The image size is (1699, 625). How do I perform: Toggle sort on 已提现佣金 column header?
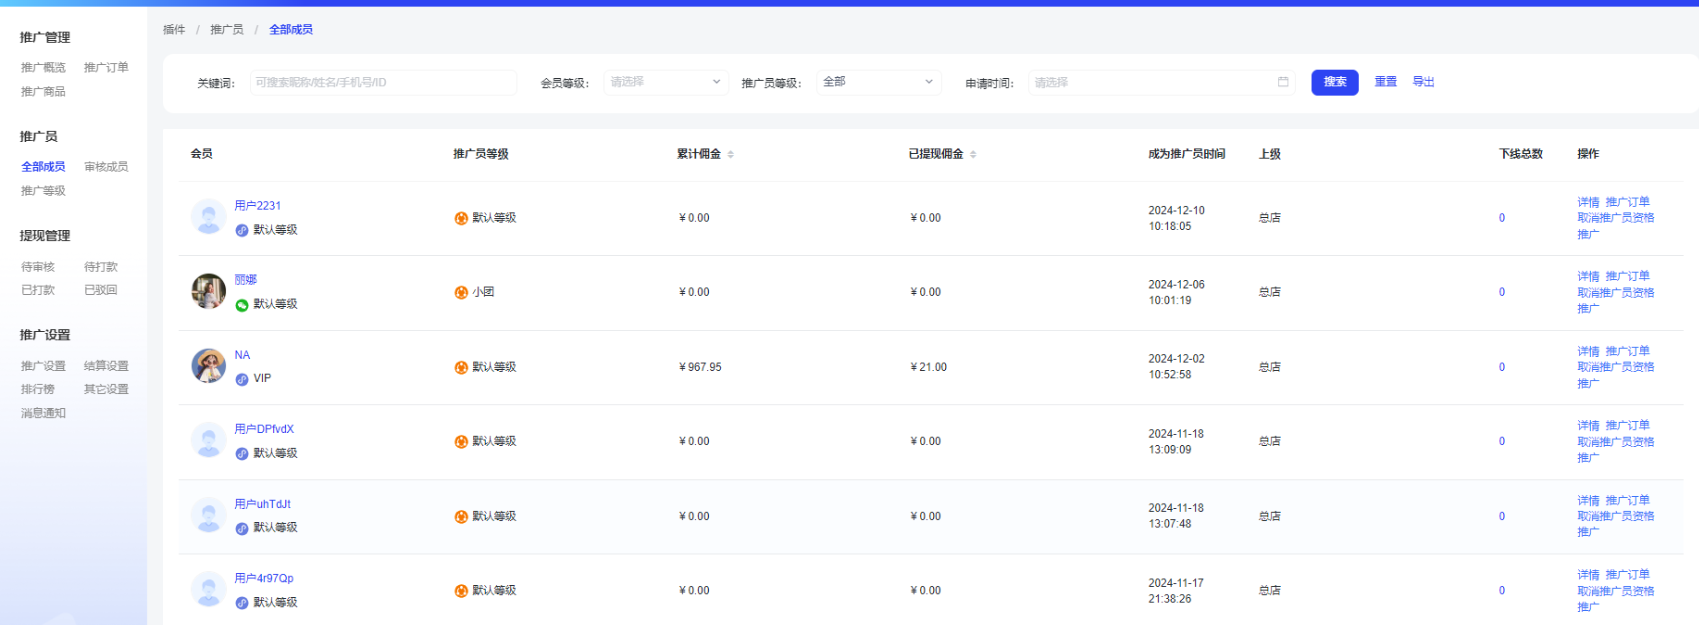tap(973, 154)
